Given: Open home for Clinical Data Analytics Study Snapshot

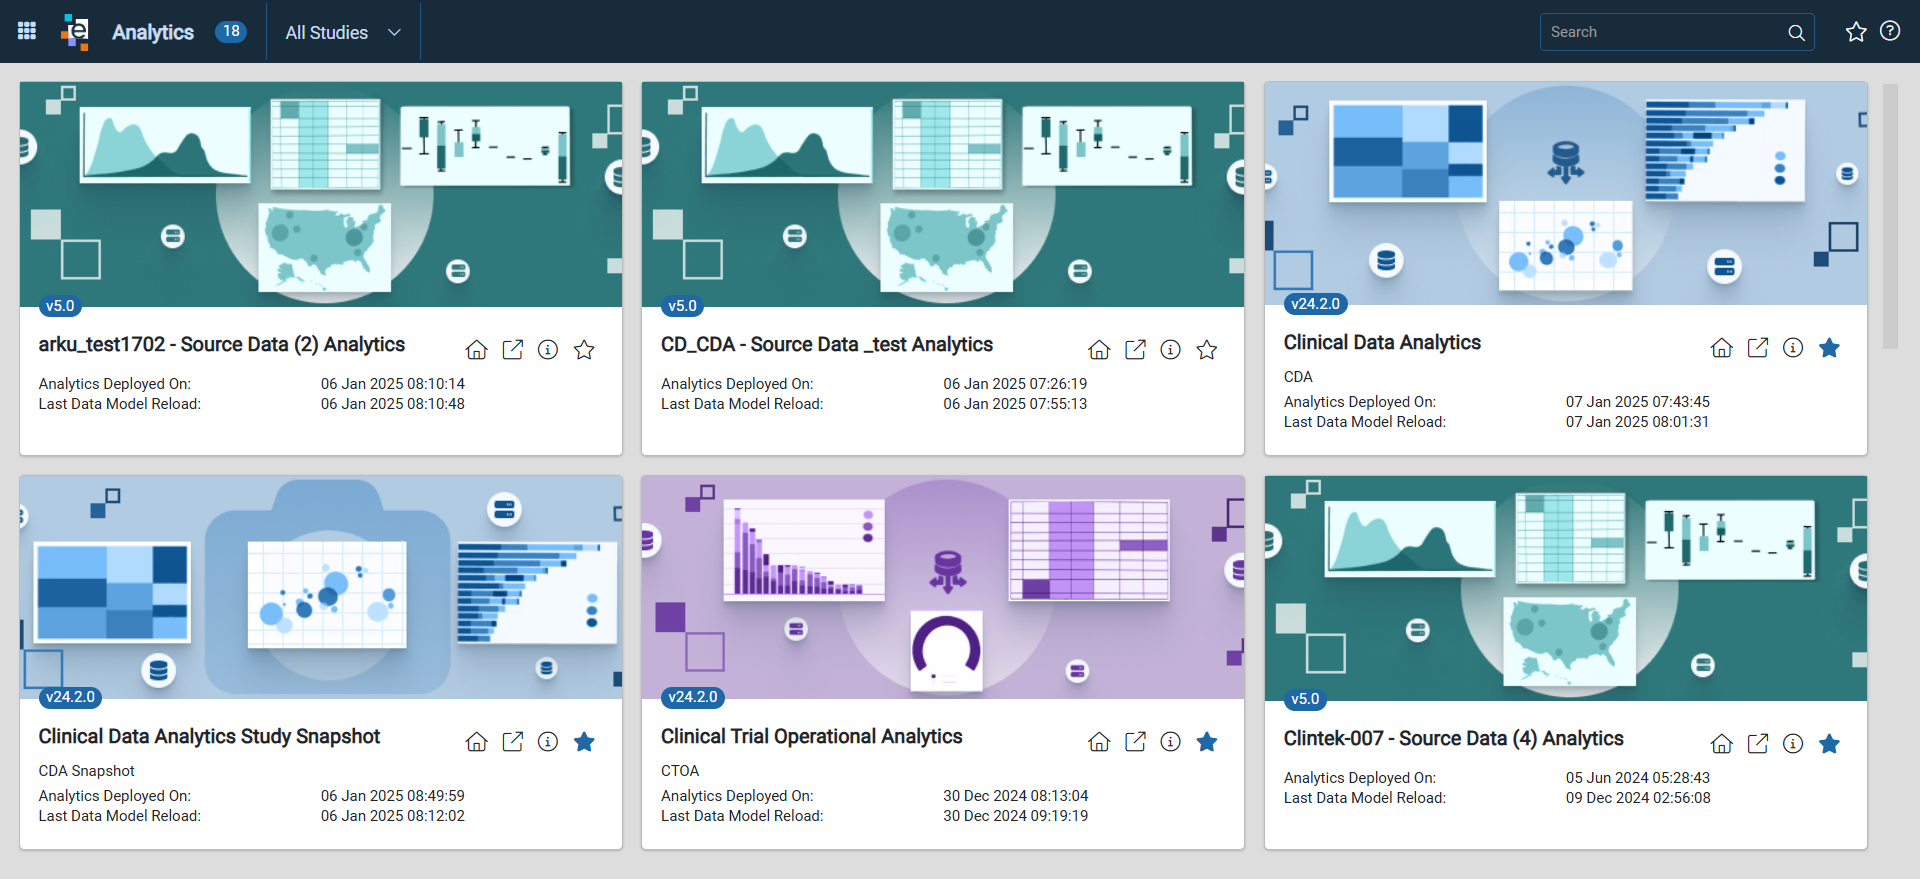Looking at the screenshot, I should pyautogui.click(x=477, y=741).
